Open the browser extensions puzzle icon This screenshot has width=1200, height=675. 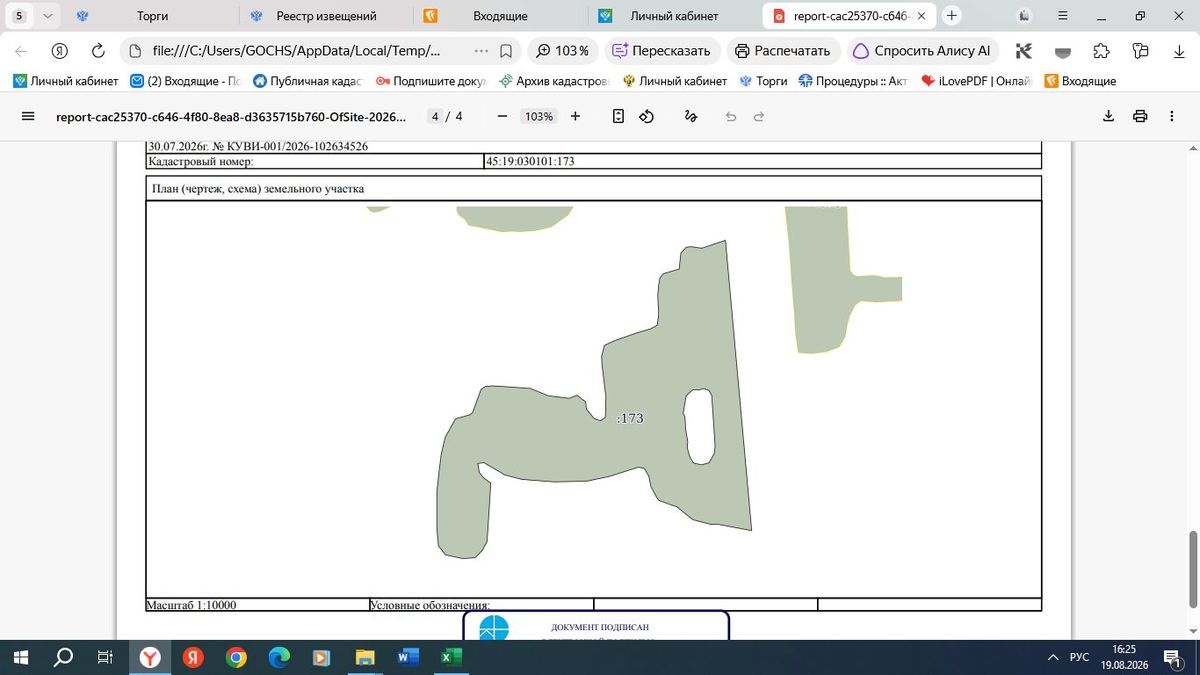click(x=1101, y=51)
